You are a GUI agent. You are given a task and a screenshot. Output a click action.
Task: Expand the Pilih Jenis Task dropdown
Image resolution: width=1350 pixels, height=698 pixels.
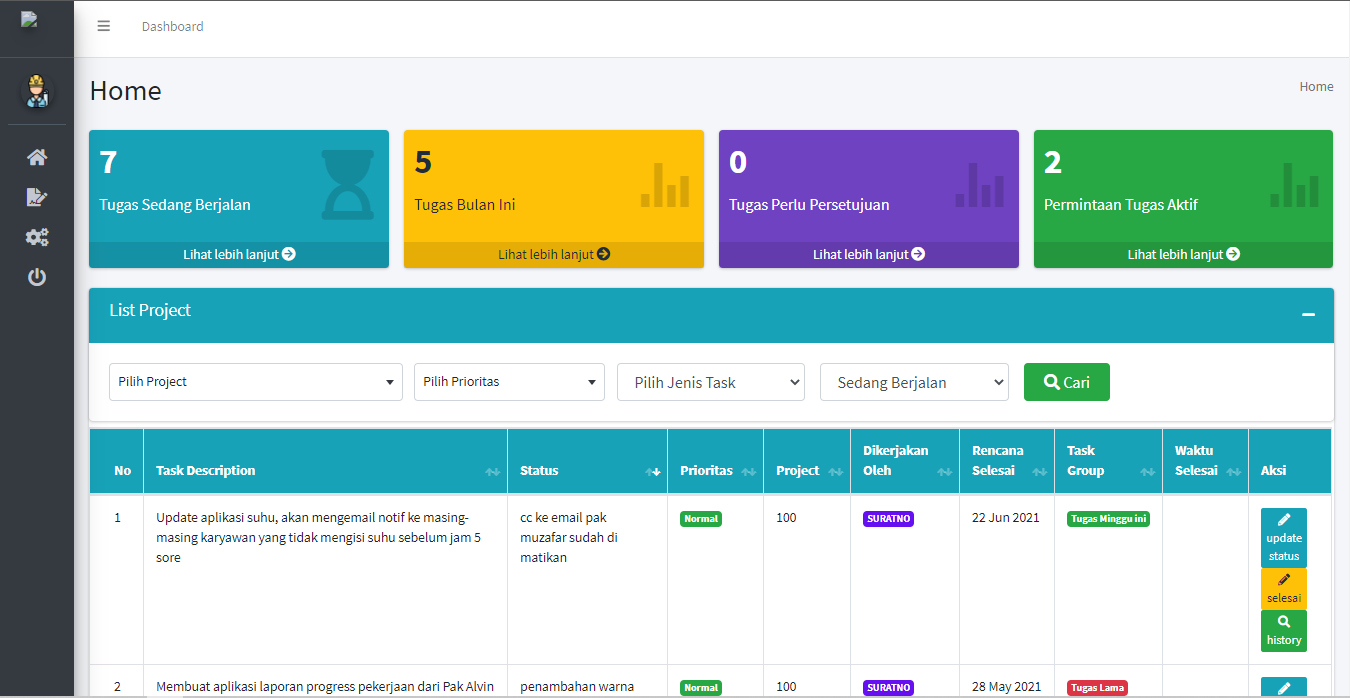[x=710, y=382]
